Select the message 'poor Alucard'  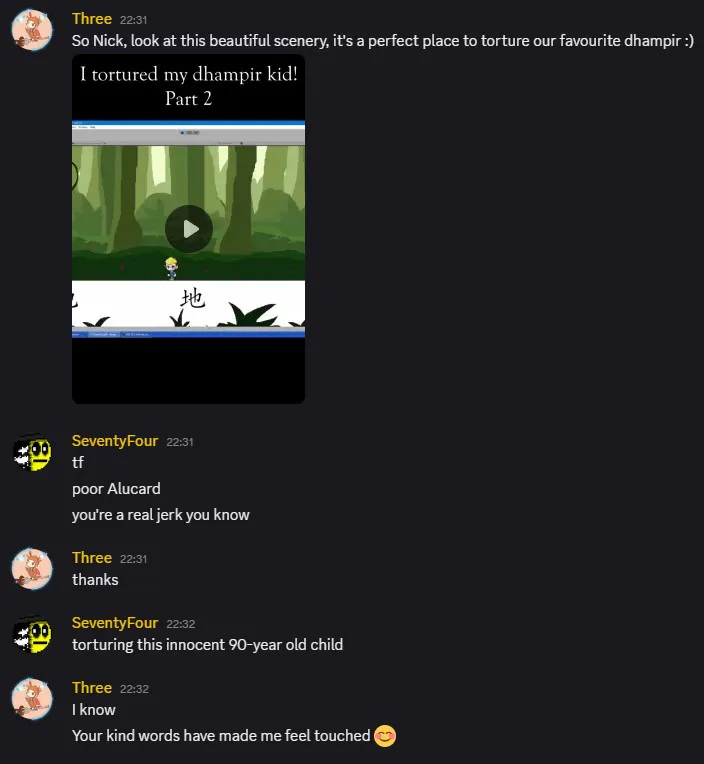pyautogui.click(x=116, y=489)
